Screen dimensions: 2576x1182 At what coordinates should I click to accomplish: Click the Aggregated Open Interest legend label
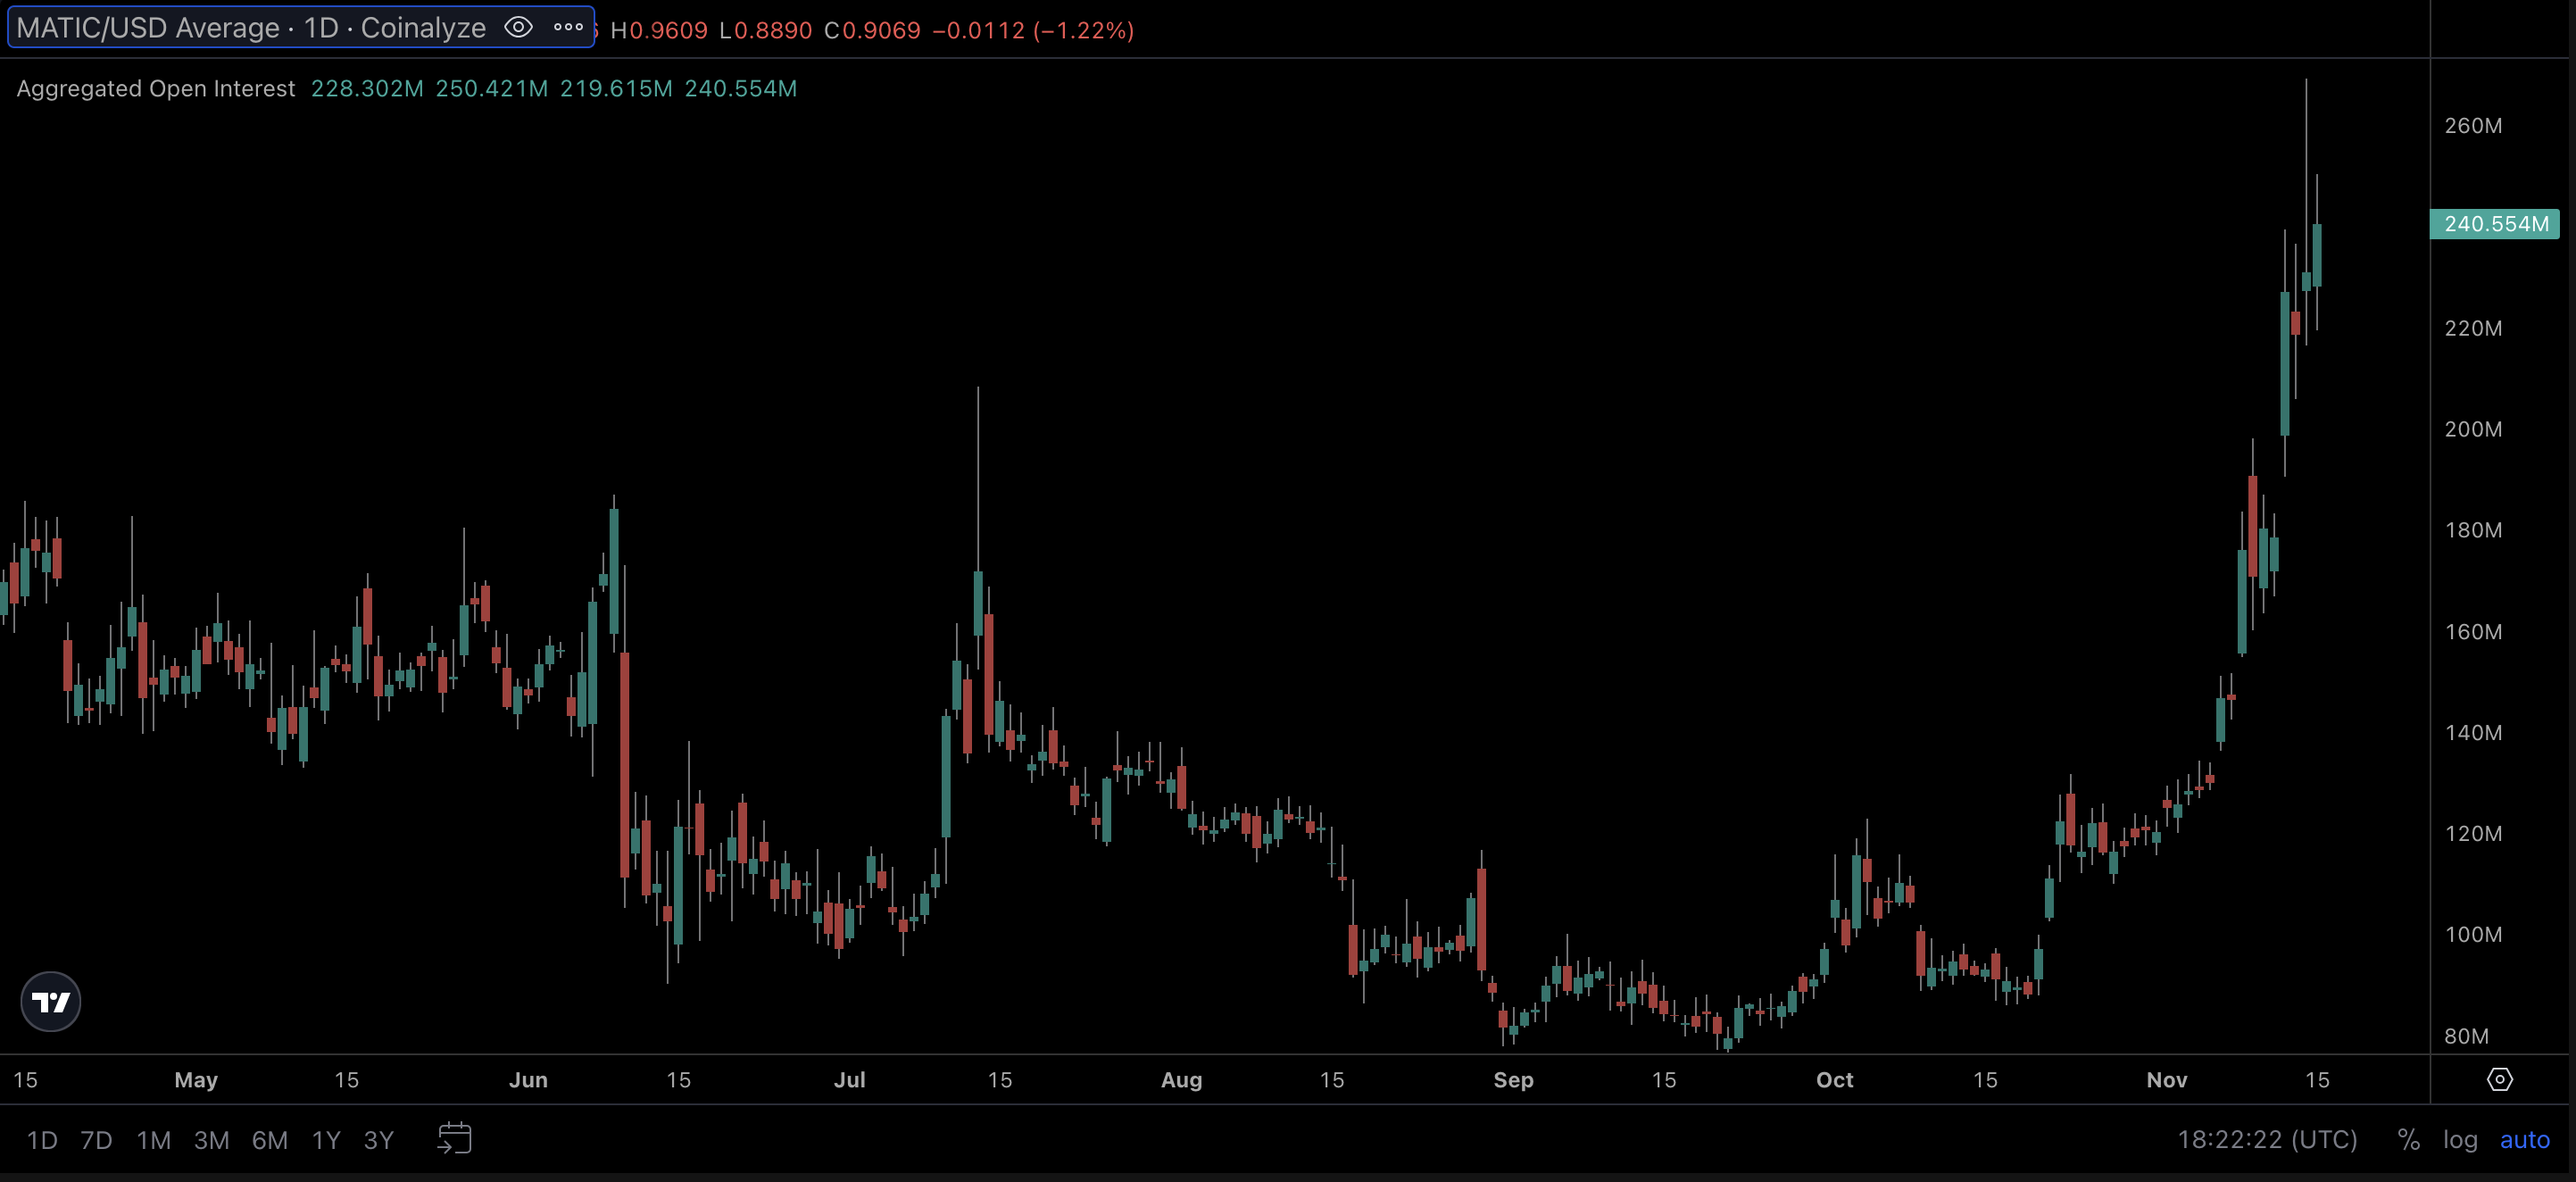point(156,89)
